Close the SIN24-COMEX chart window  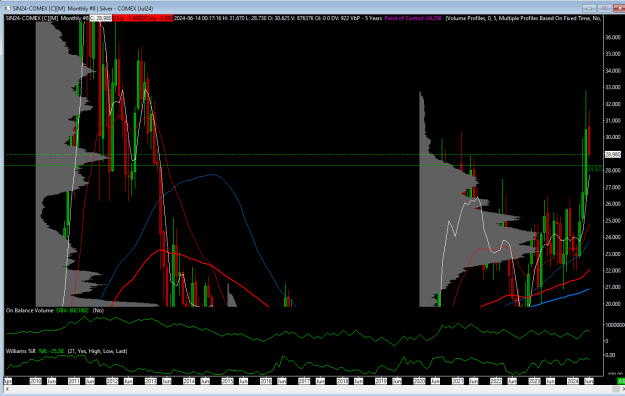coord(619,8)
